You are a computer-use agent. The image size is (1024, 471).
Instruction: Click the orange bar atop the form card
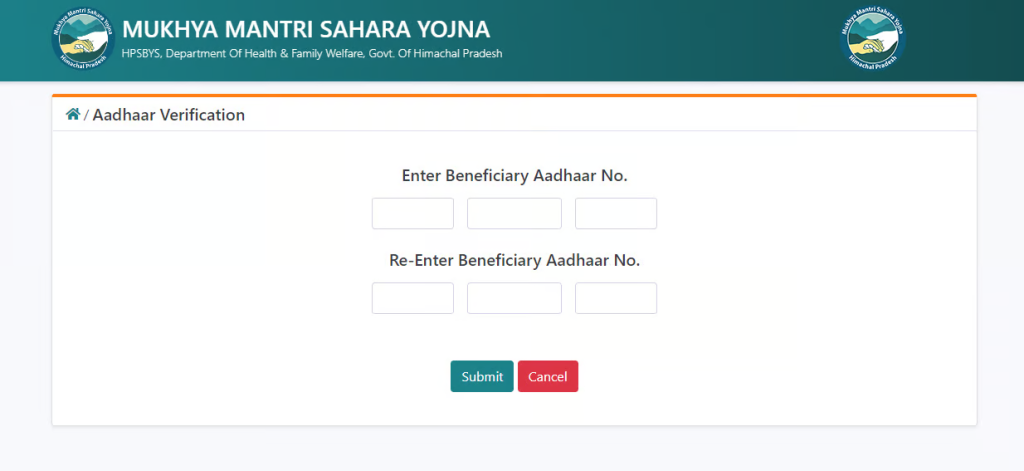[x=515, y=95]
